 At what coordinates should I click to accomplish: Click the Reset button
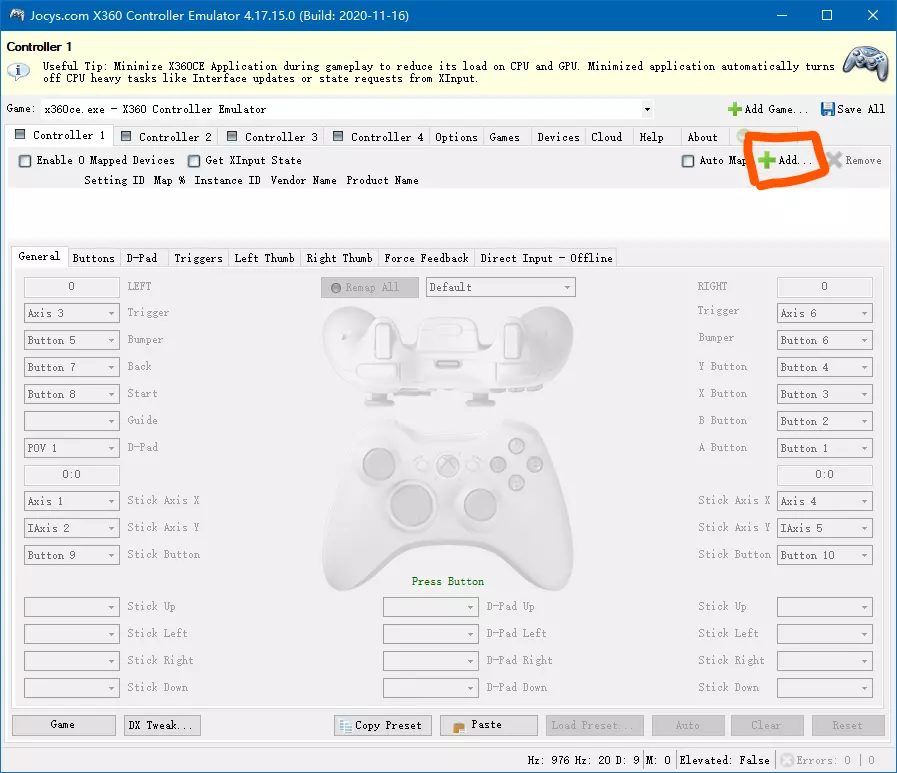tap(848, 725)
